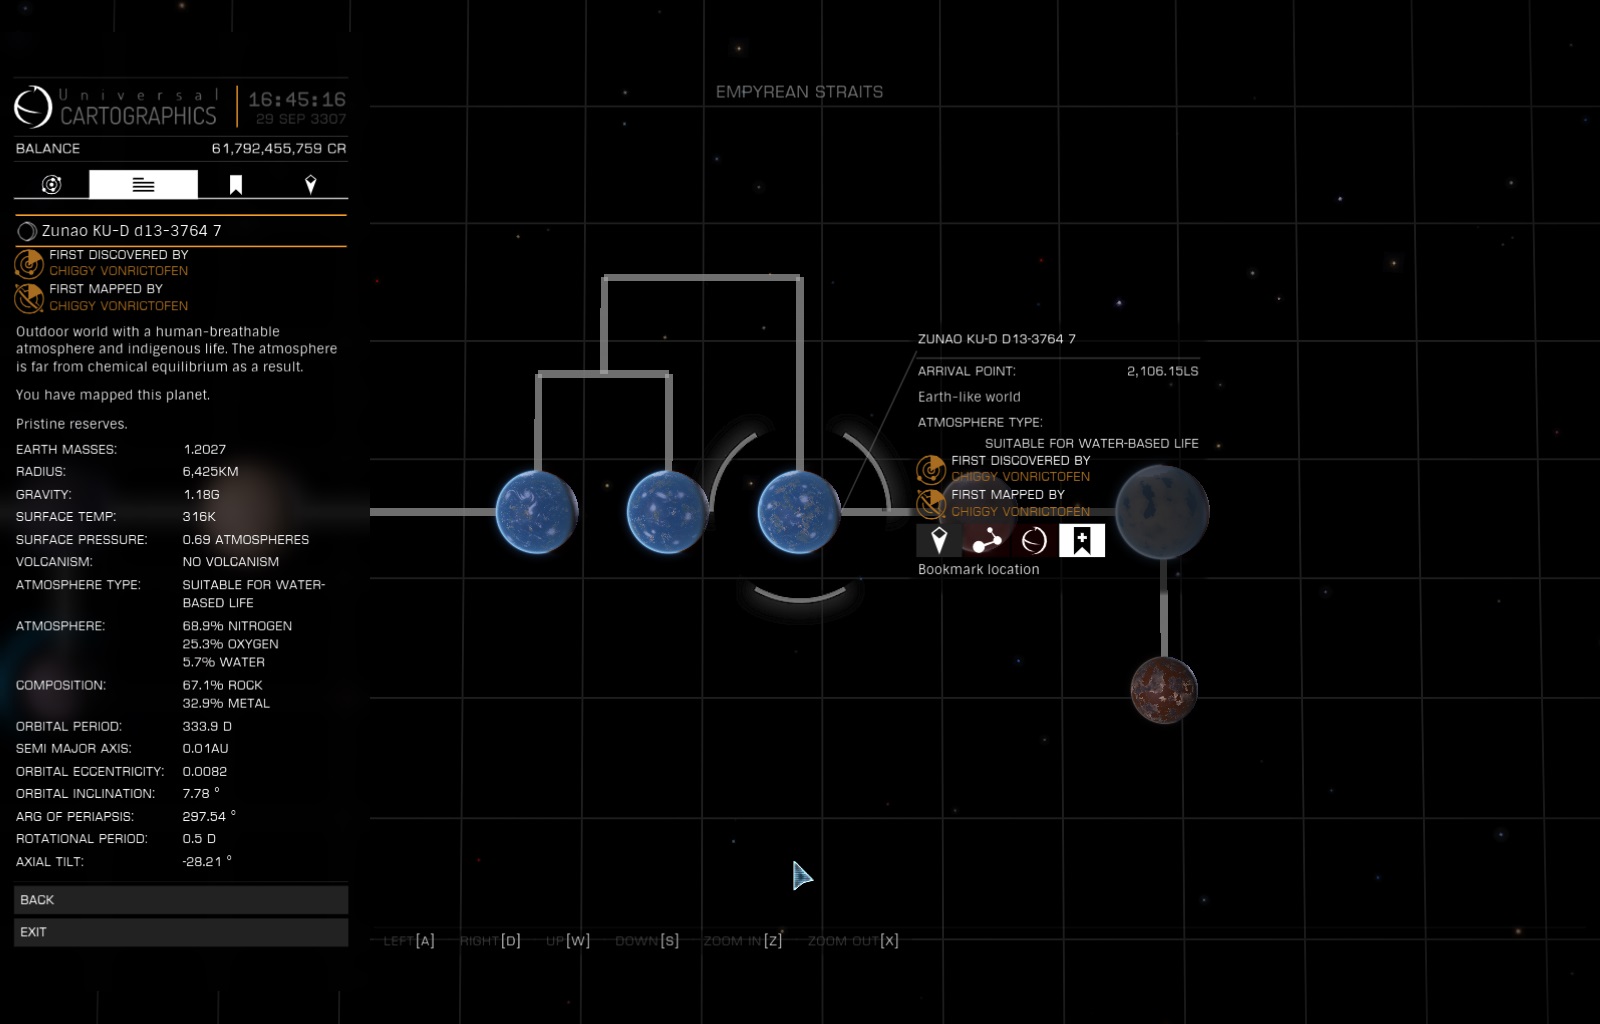Click the 68.9% NITROGEN atmosphere entry
Image resolution: width=1600 pixels, height=1024 pixels.
click(237, 626)
